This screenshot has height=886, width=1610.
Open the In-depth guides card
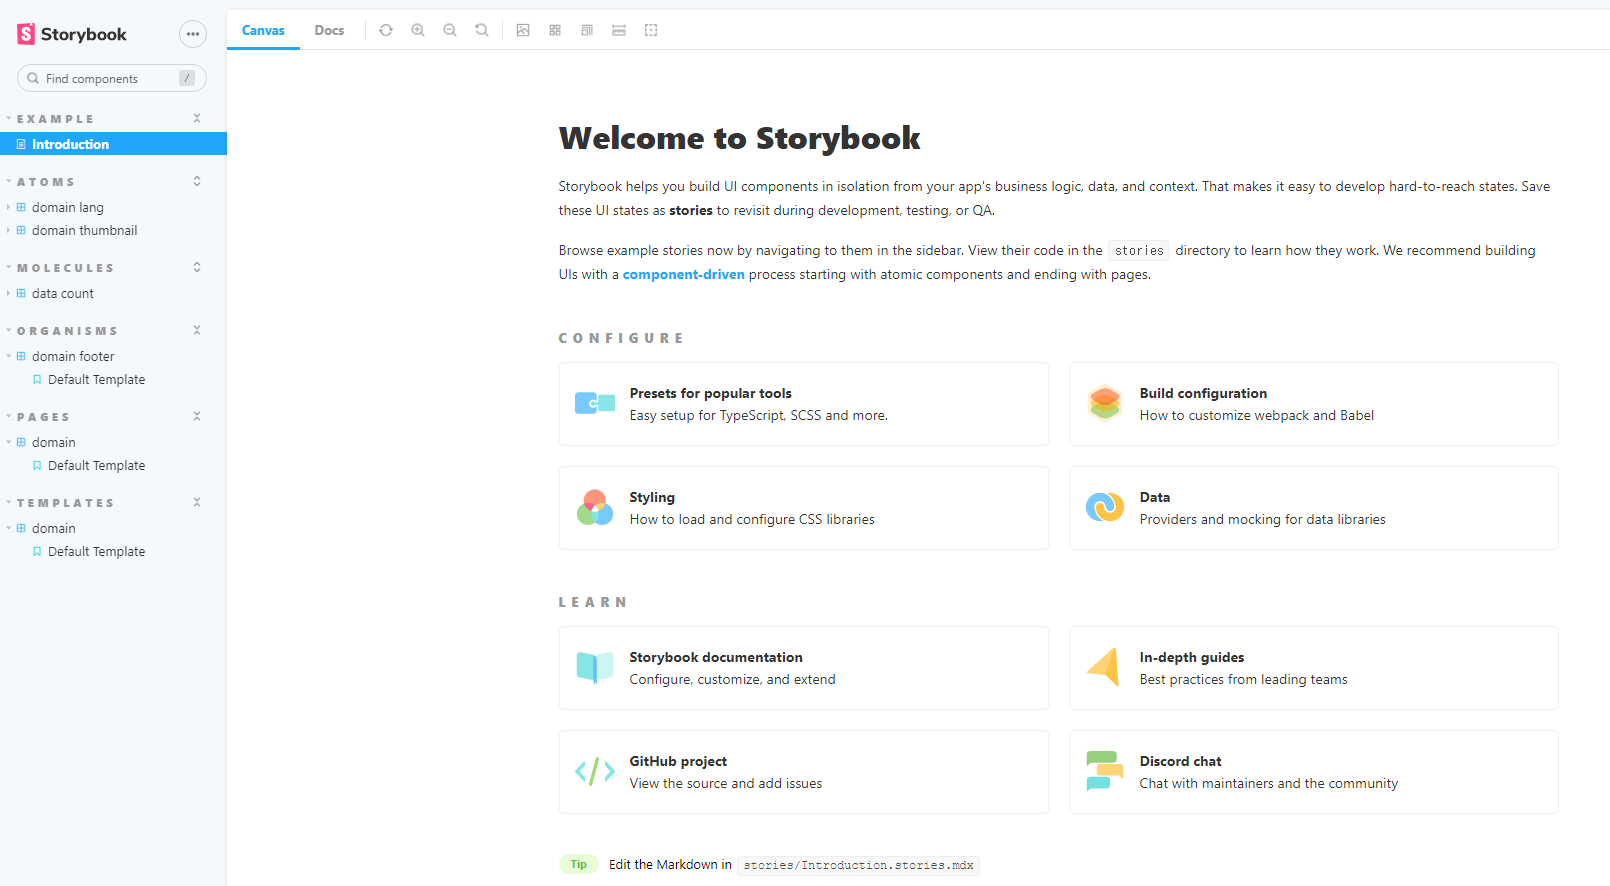click(1314, 668)
